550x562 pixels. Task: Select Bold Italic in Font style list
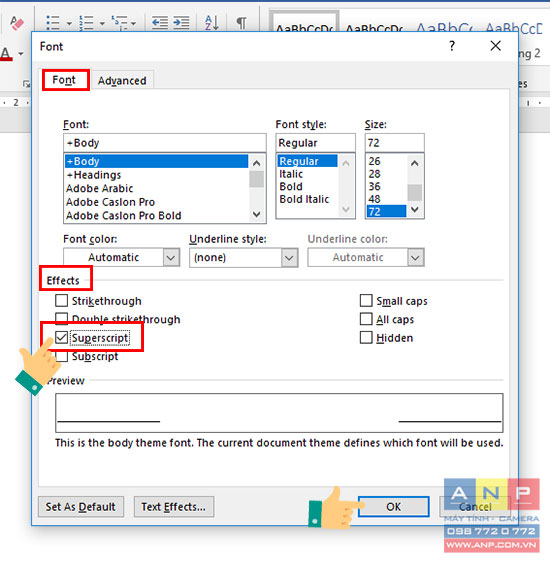click(304, 199)
